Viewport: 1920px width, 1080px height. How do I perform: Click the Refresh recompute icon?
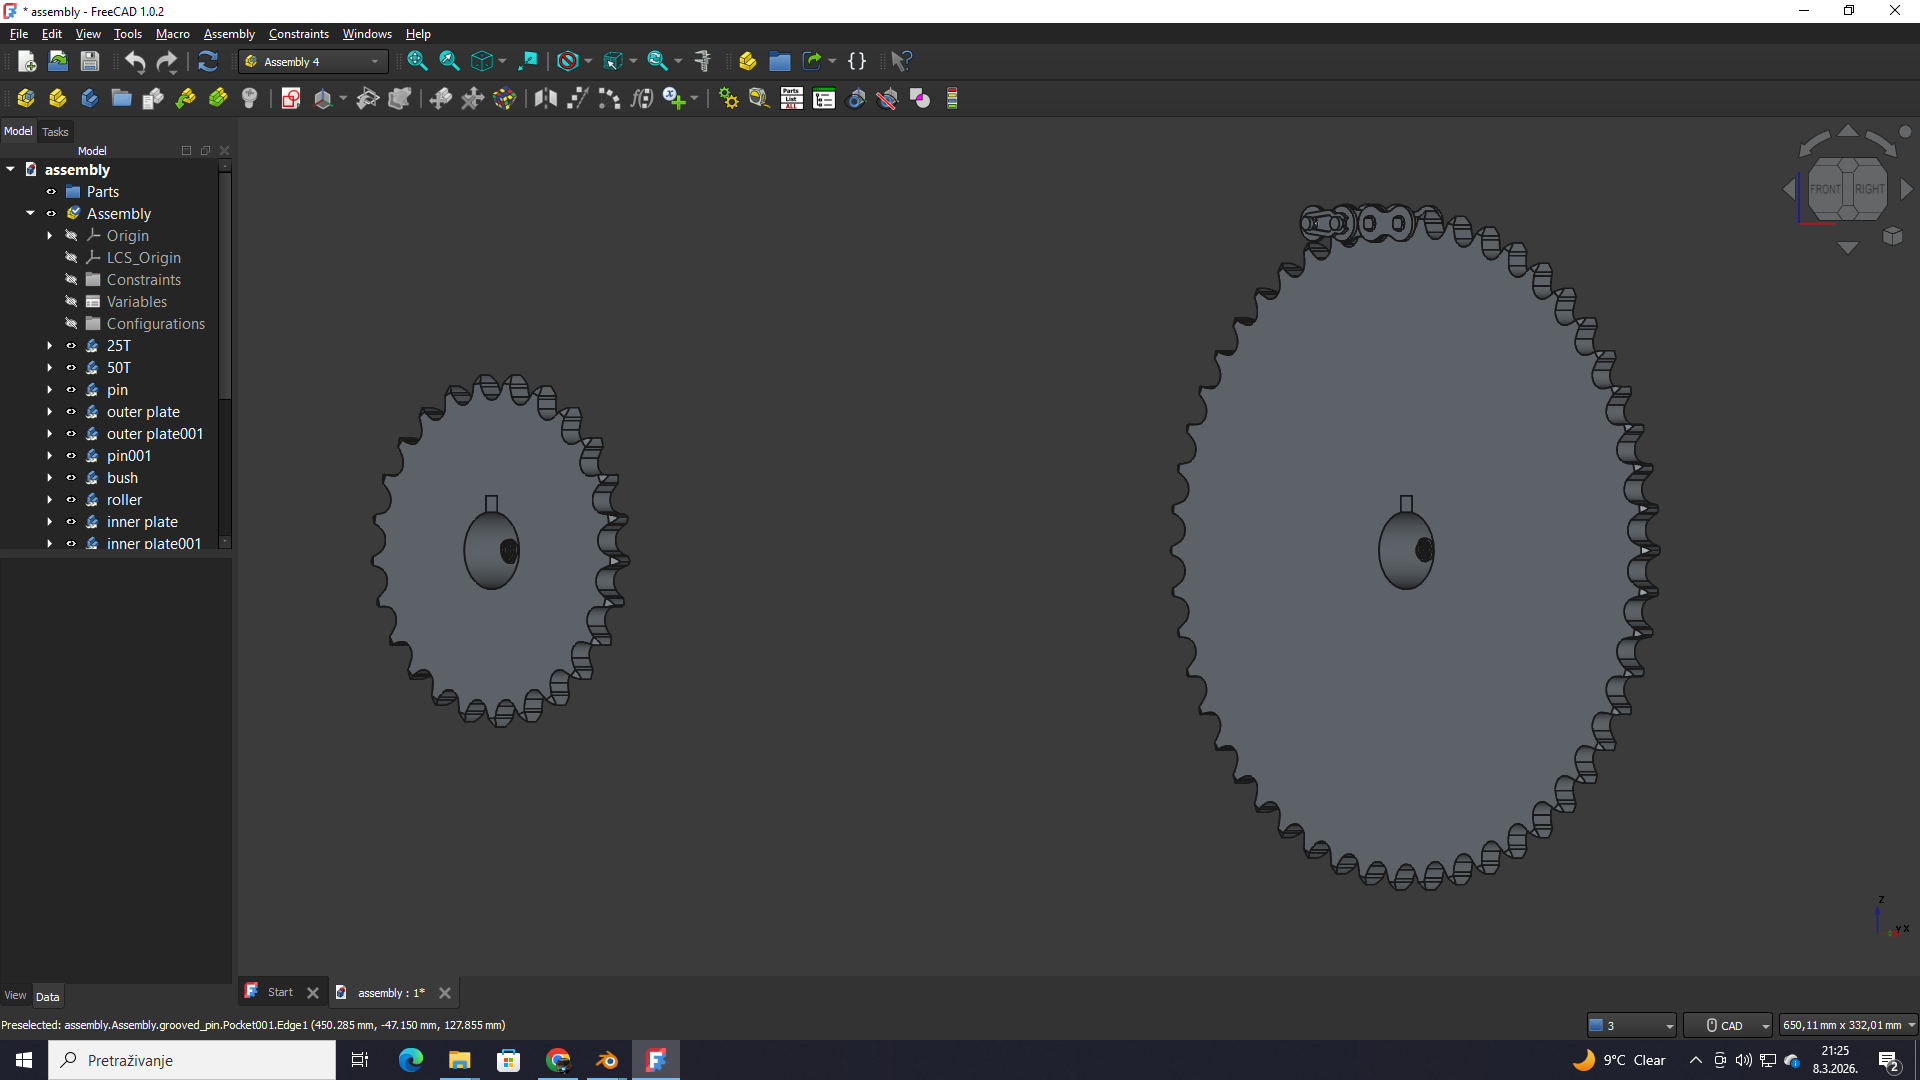coord(208,61)
